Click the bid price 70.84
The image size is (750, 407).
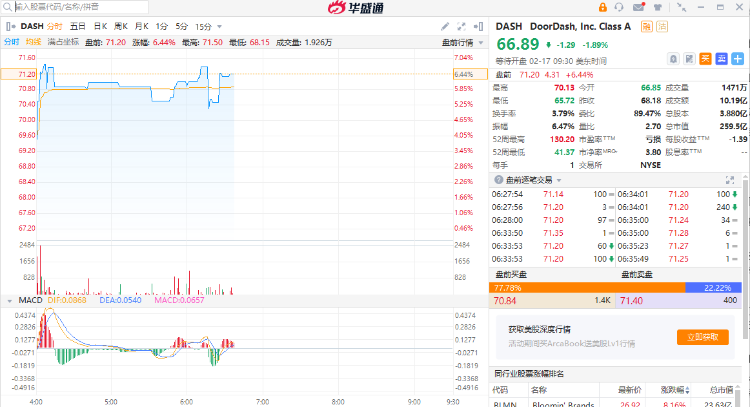click(x=505, y=301)
